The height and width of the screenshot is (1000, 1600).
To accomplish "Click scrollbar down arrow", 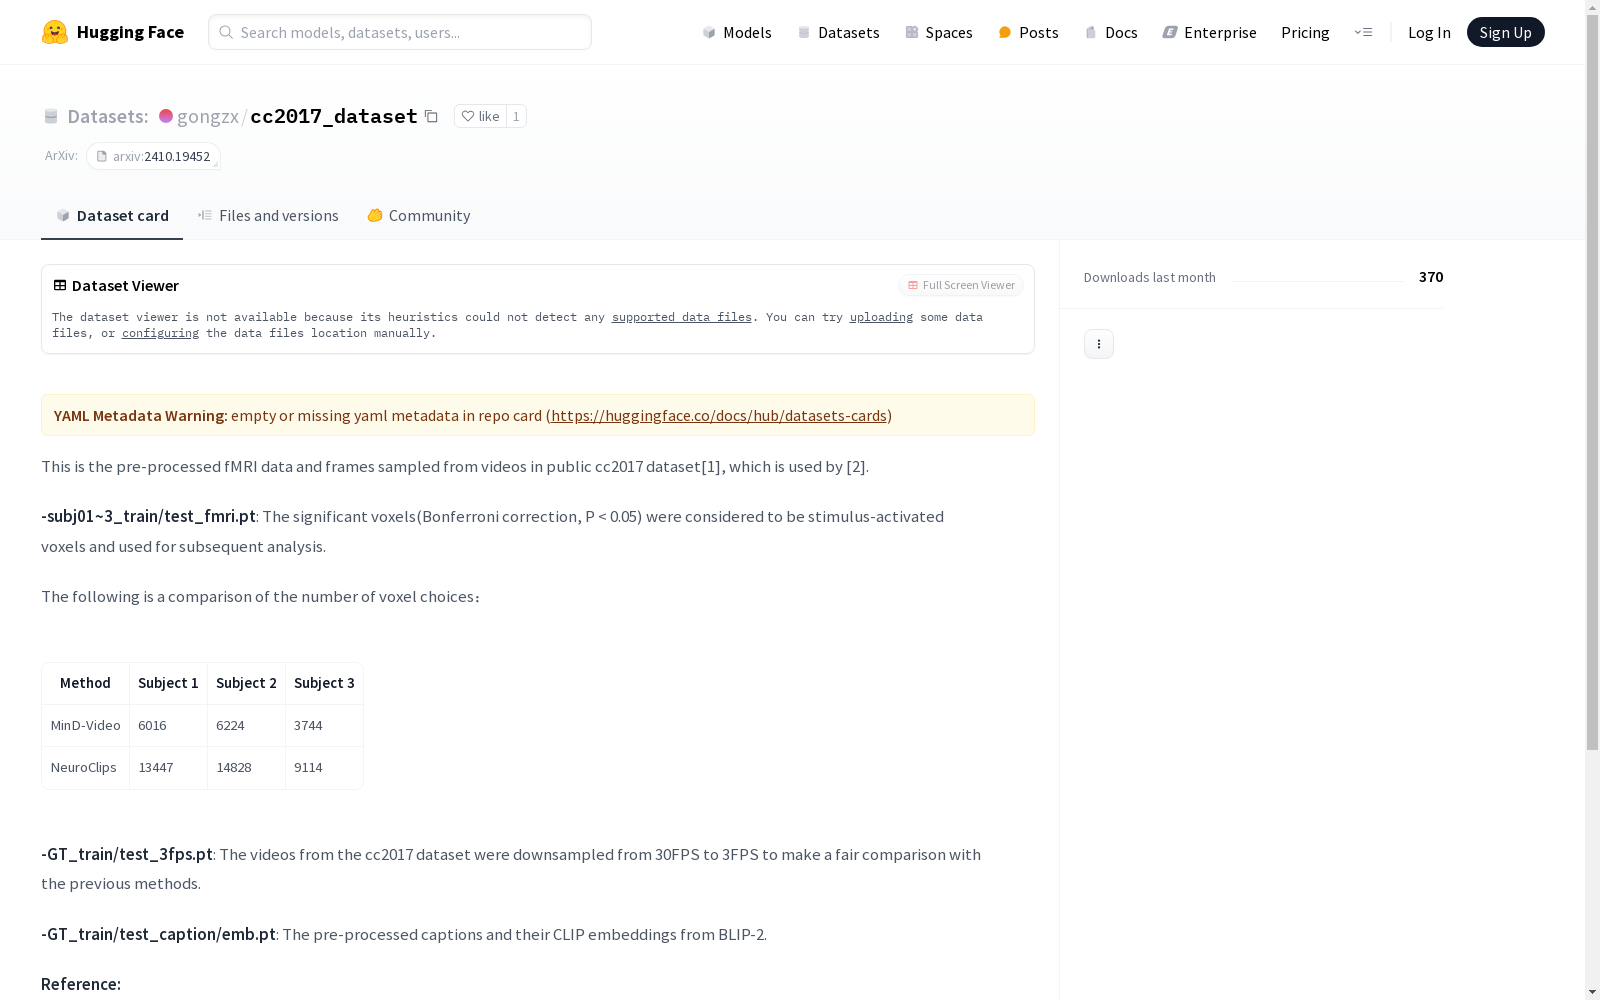I will point(1592,992).
